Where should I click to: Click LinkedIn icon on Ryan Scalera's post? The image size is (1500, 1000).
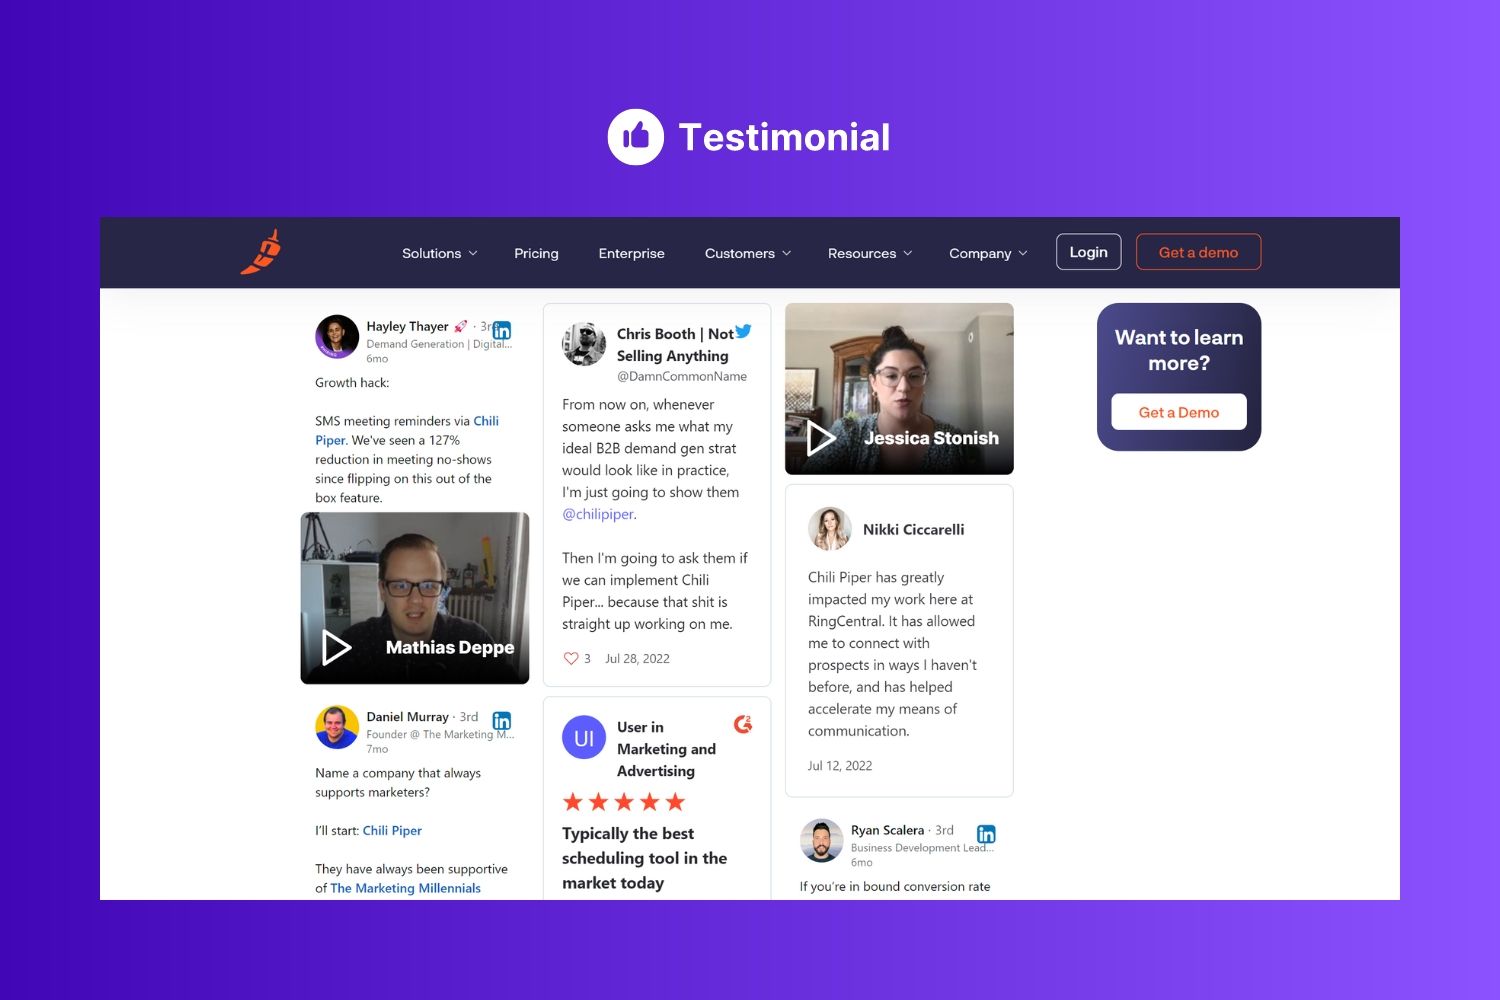click(x=986, y=834)
